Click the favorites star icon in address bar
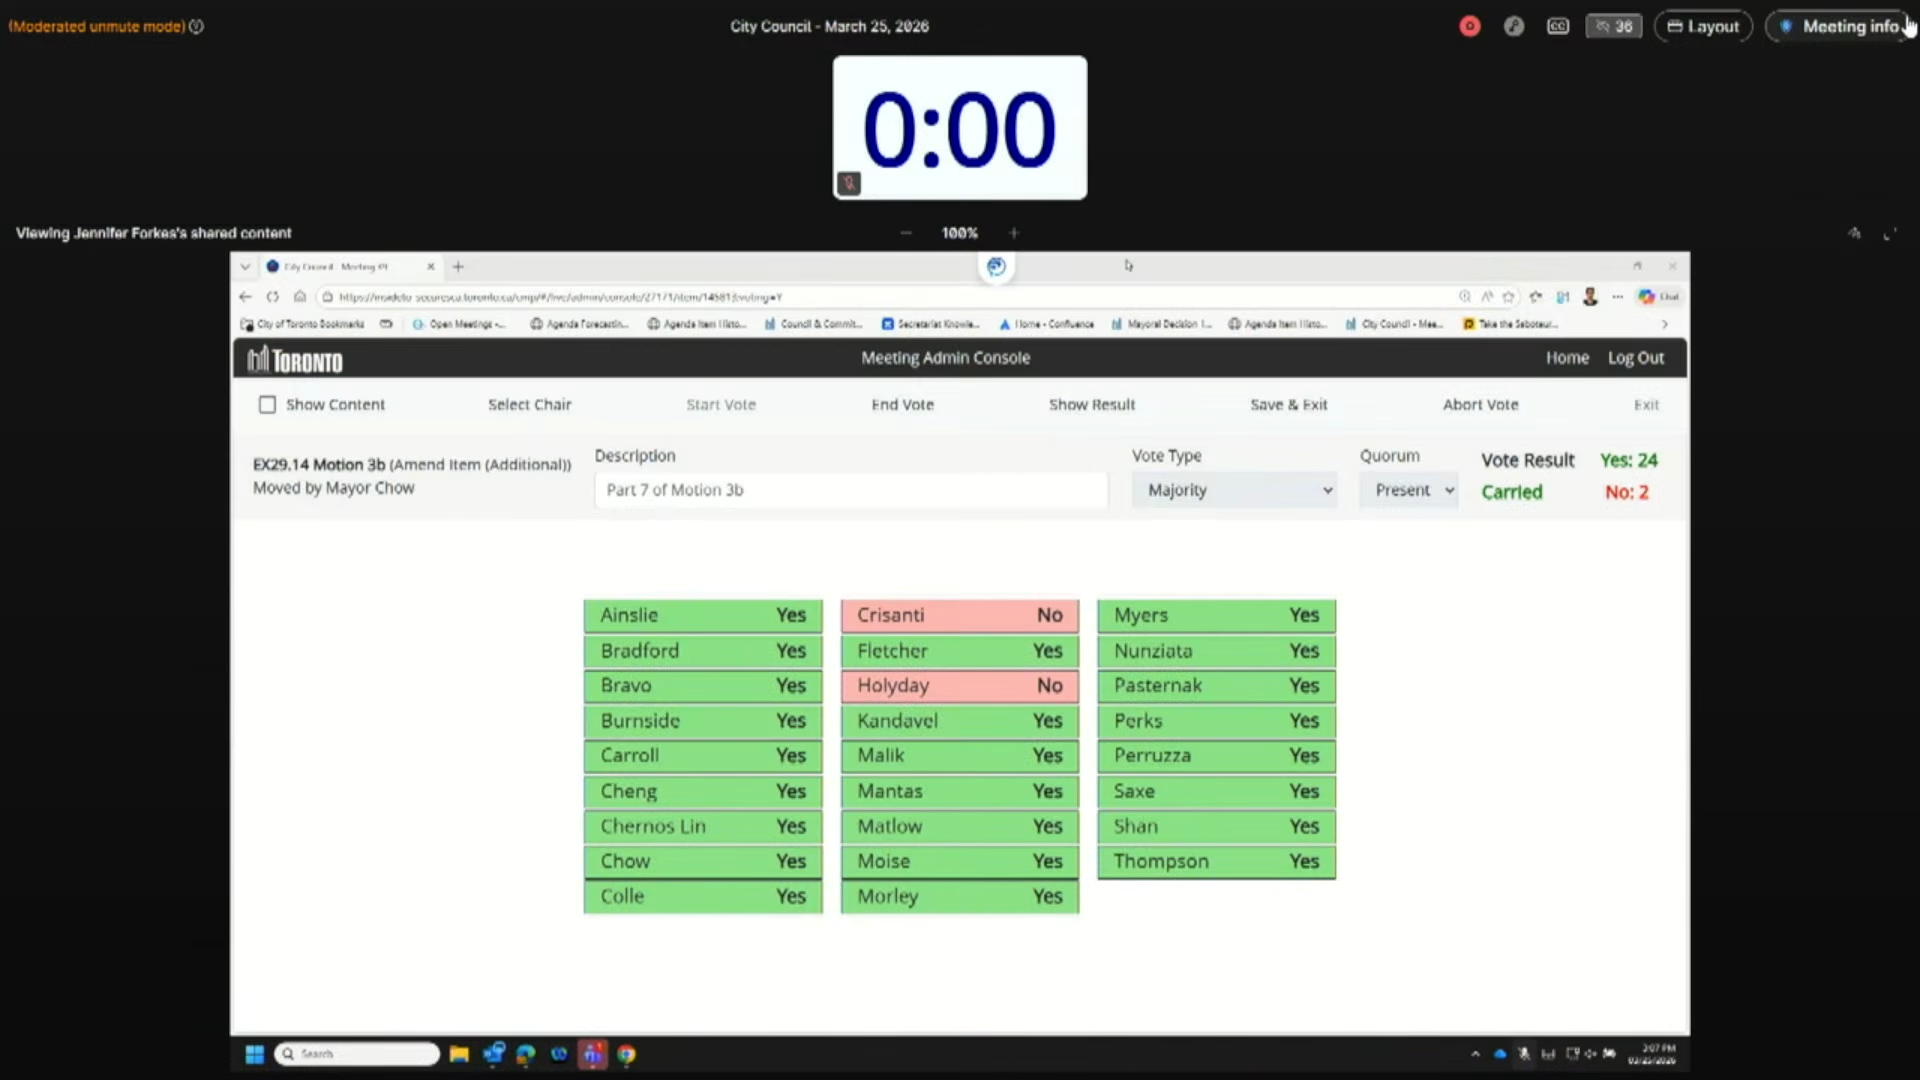 1509,297
